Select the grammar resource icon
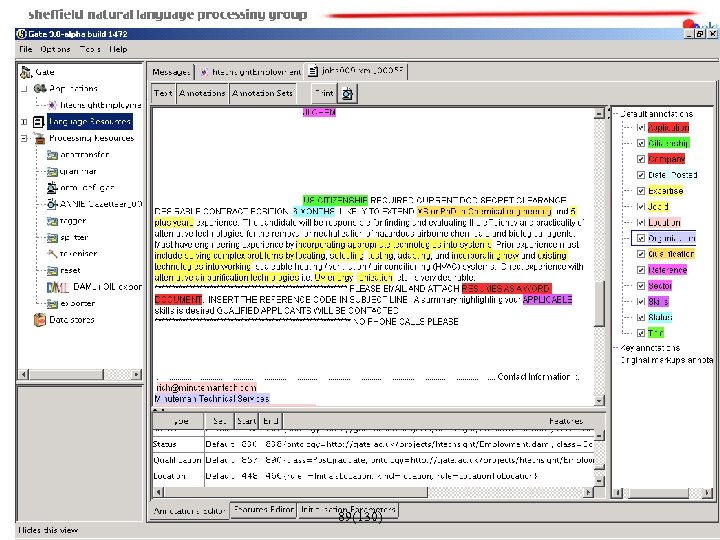 [52, 172]
